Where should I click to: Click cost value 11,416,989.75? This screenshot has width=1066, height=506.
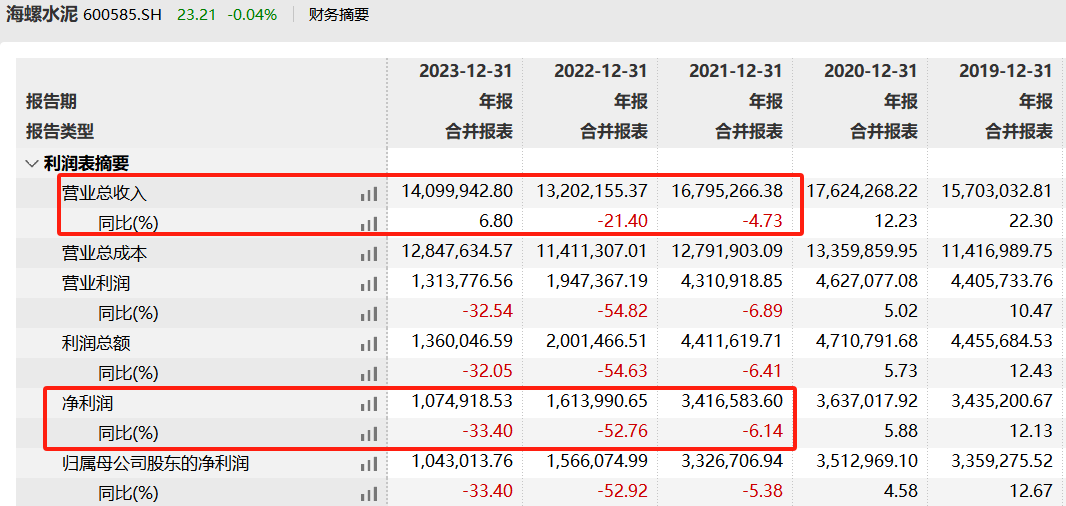click(997, 252)
